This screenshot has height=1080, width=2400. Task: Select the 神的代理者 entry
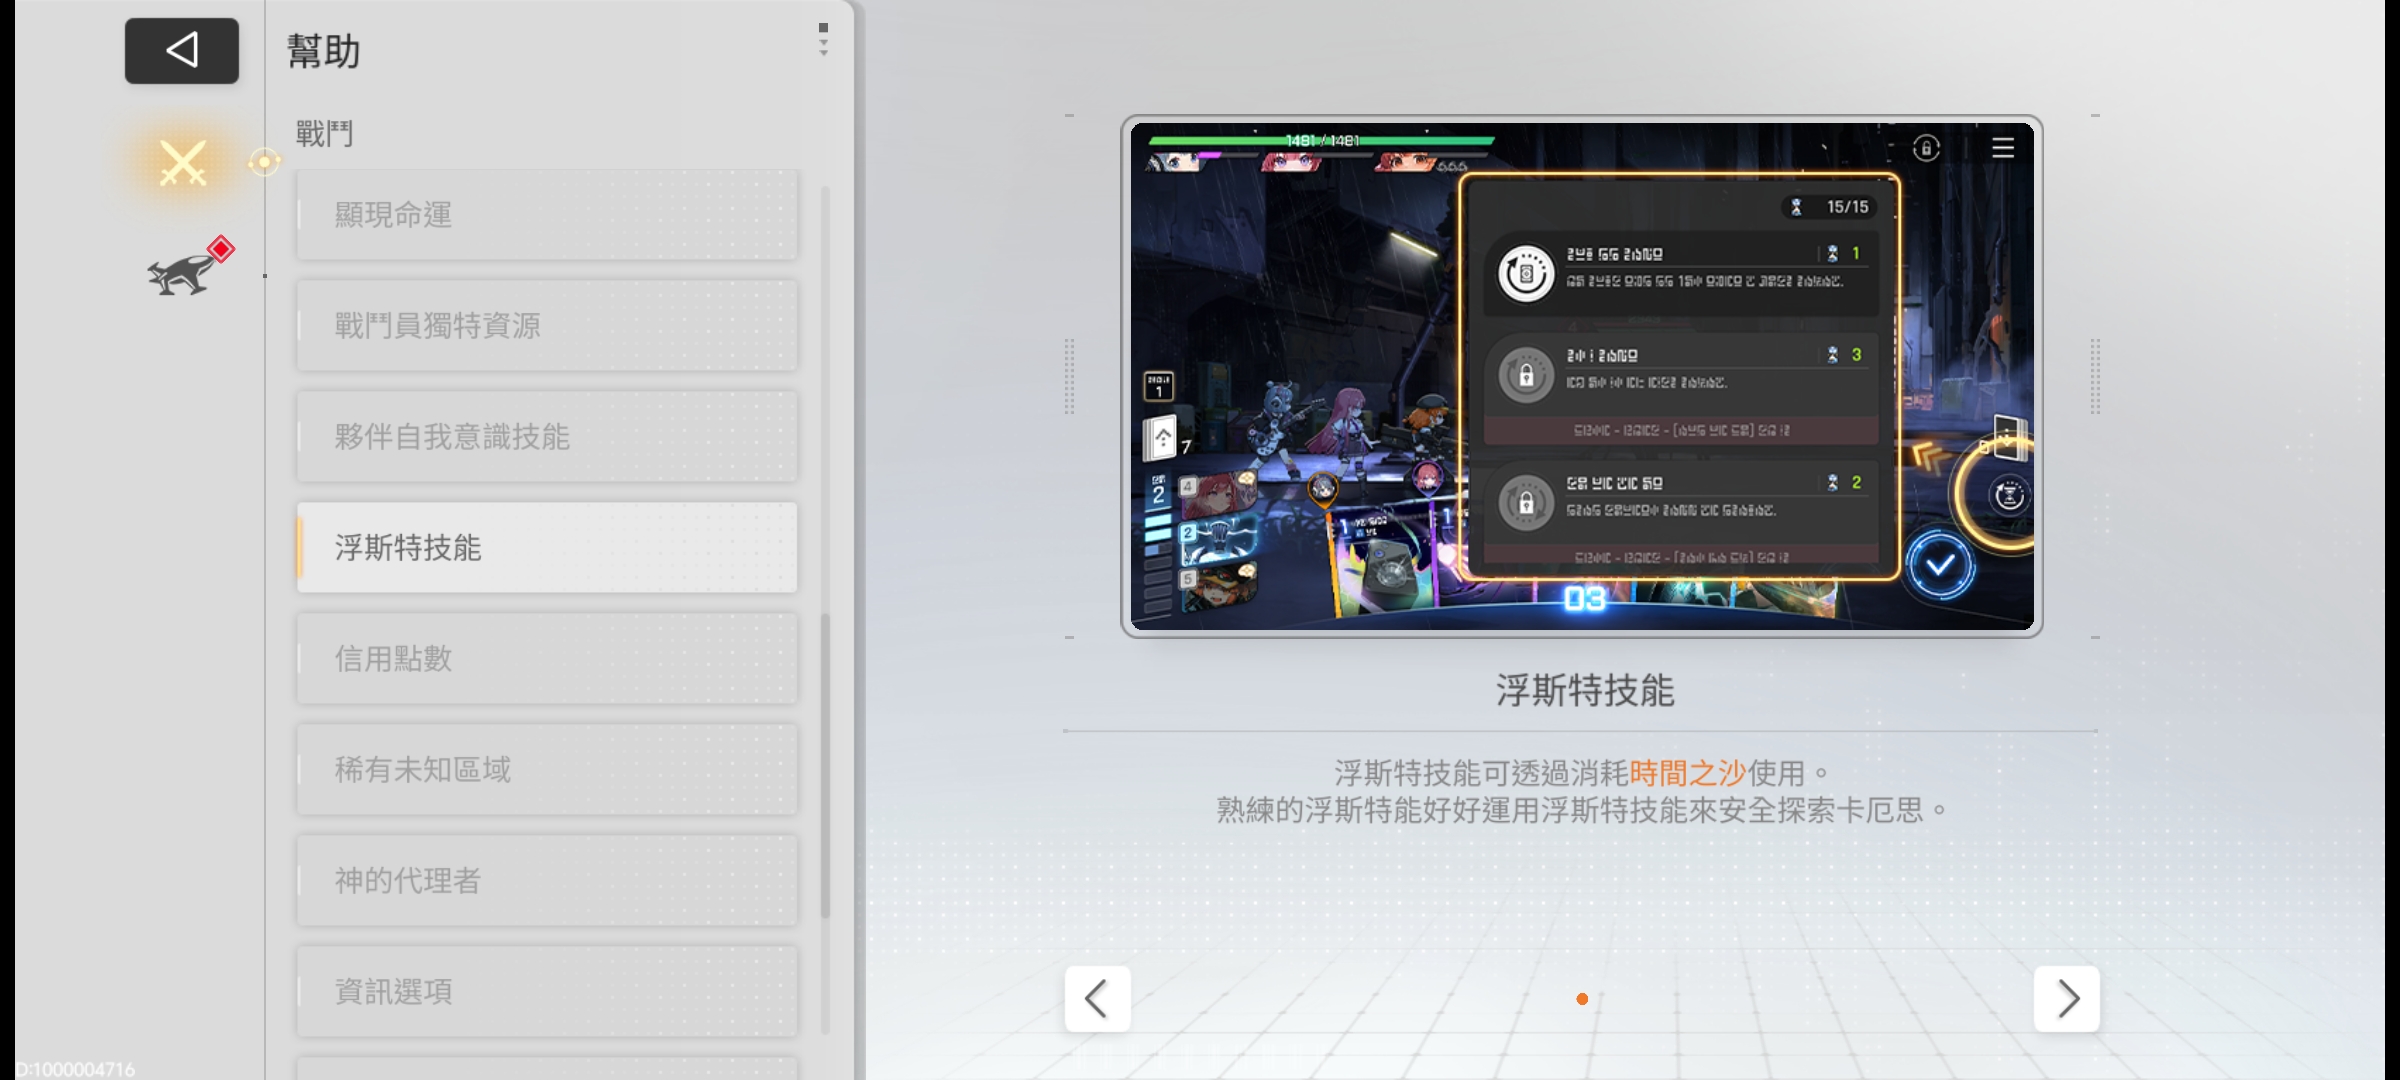(x=547, y=881)
